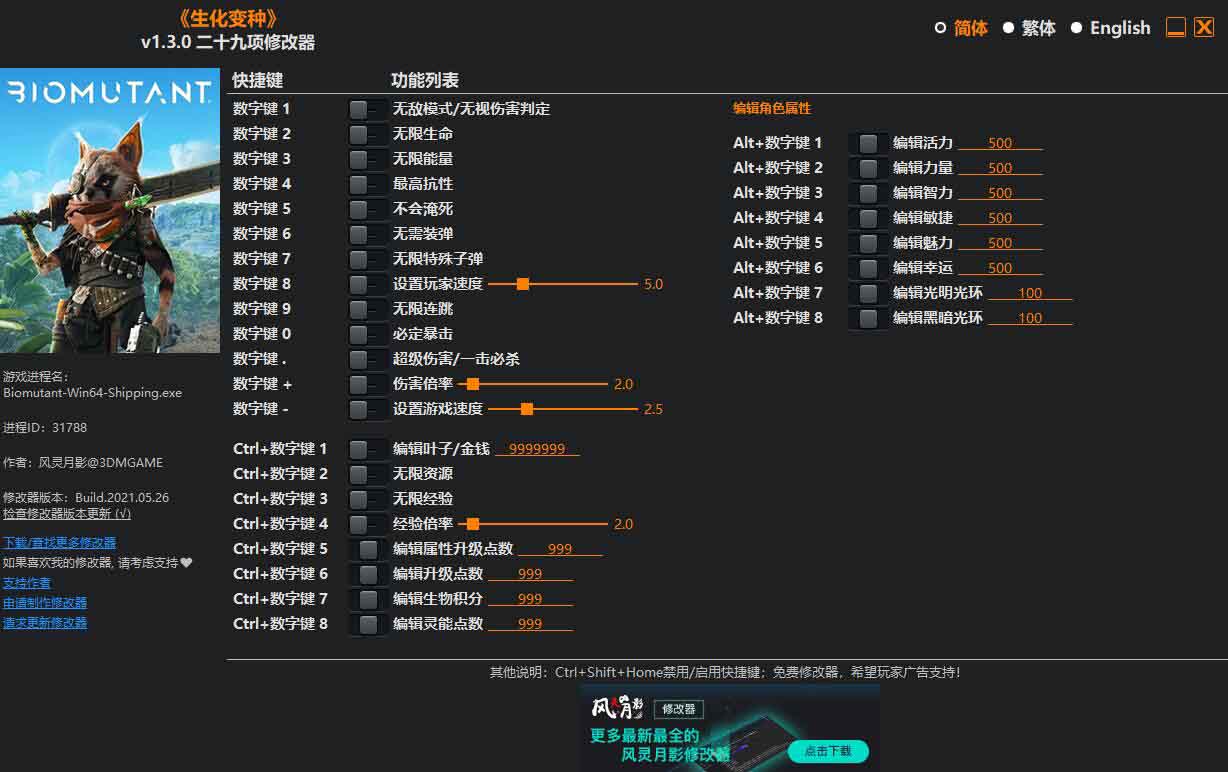
Task: Click 编辑活力 apply button
Action: coord(868,143)
